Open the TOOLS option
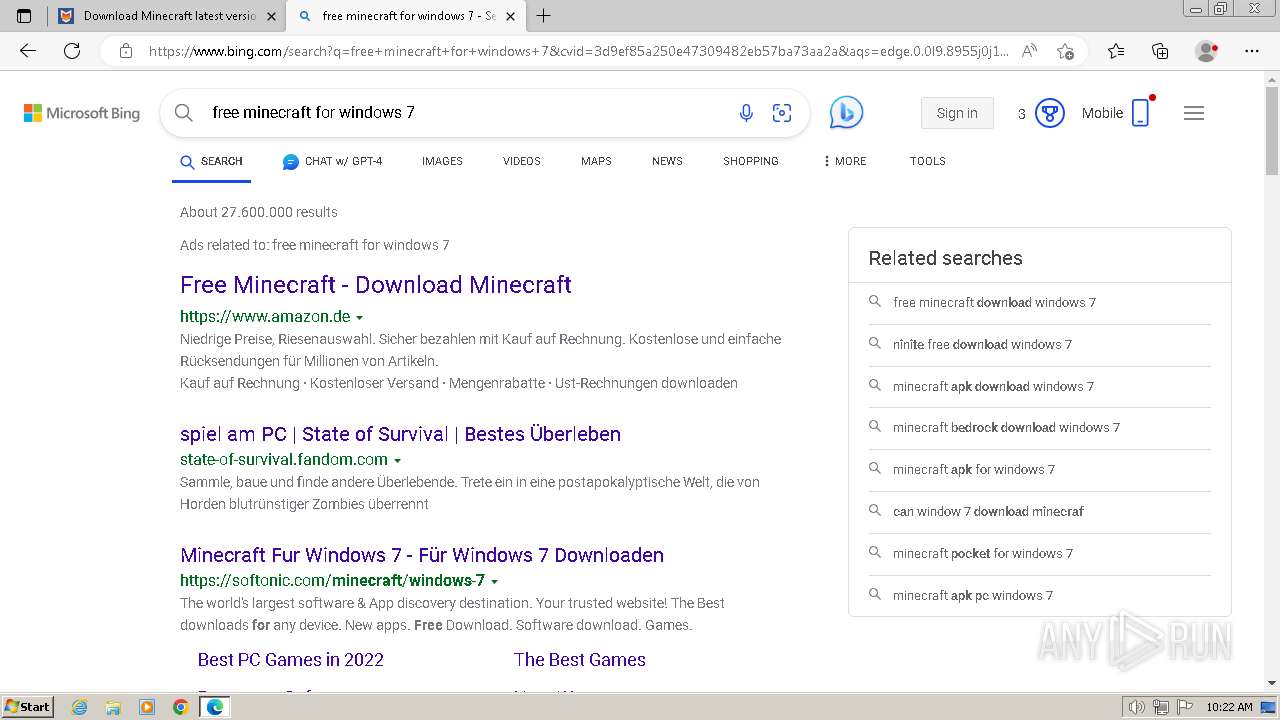This screenshot has height=720, width=1280. (x=928, y=161)
